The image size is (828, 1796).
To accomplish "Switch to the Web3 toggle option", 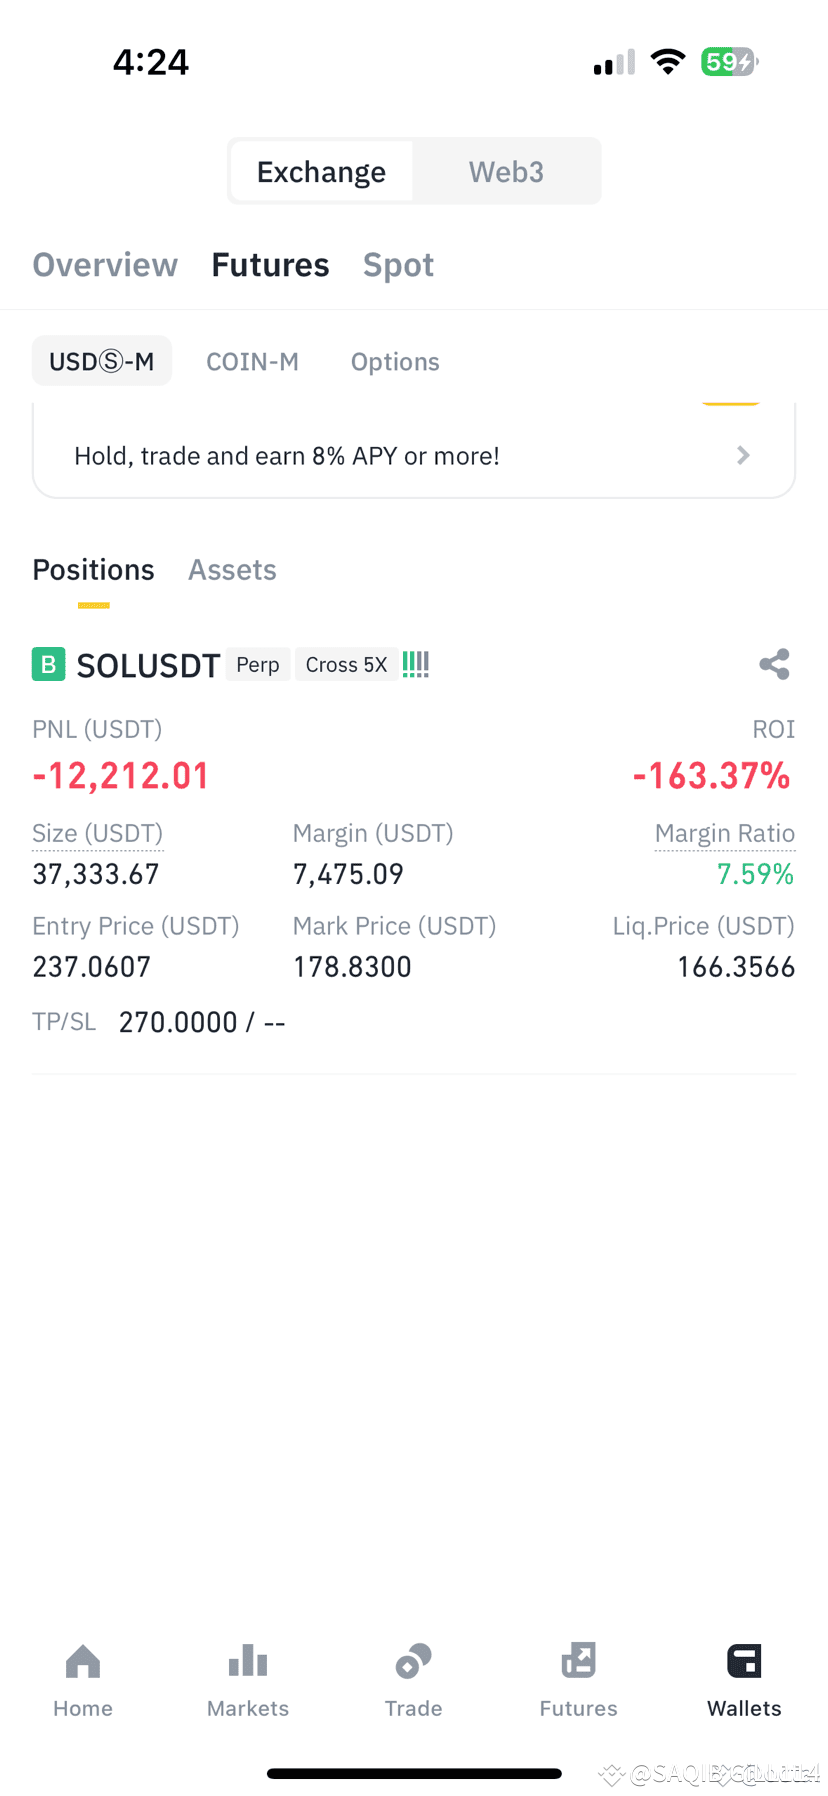I will click(506, 172).
